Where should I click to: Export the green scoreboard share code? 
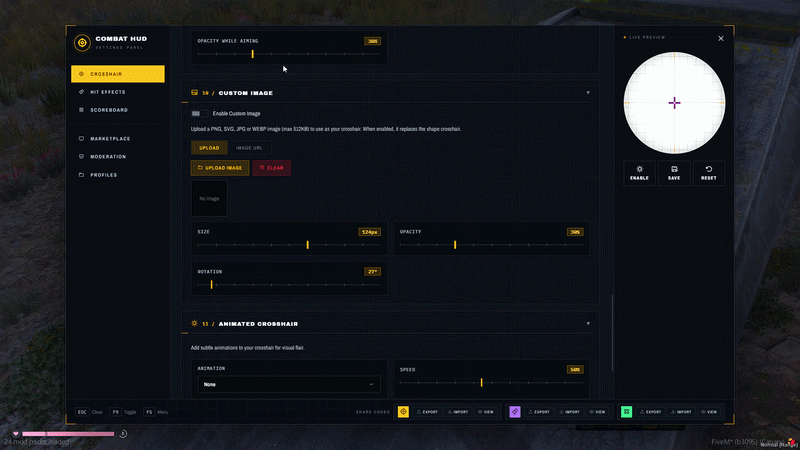(x=651, y=412)
